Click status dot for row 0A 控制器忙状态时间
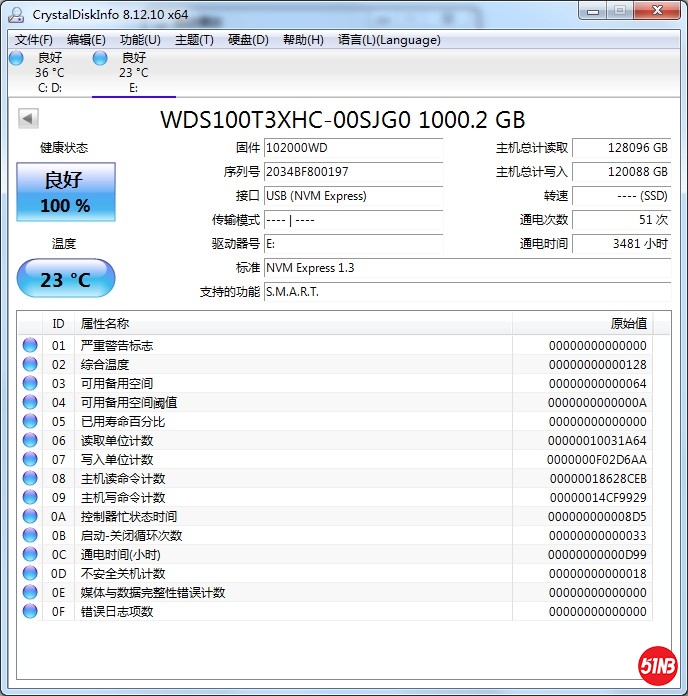 point(30,516)
